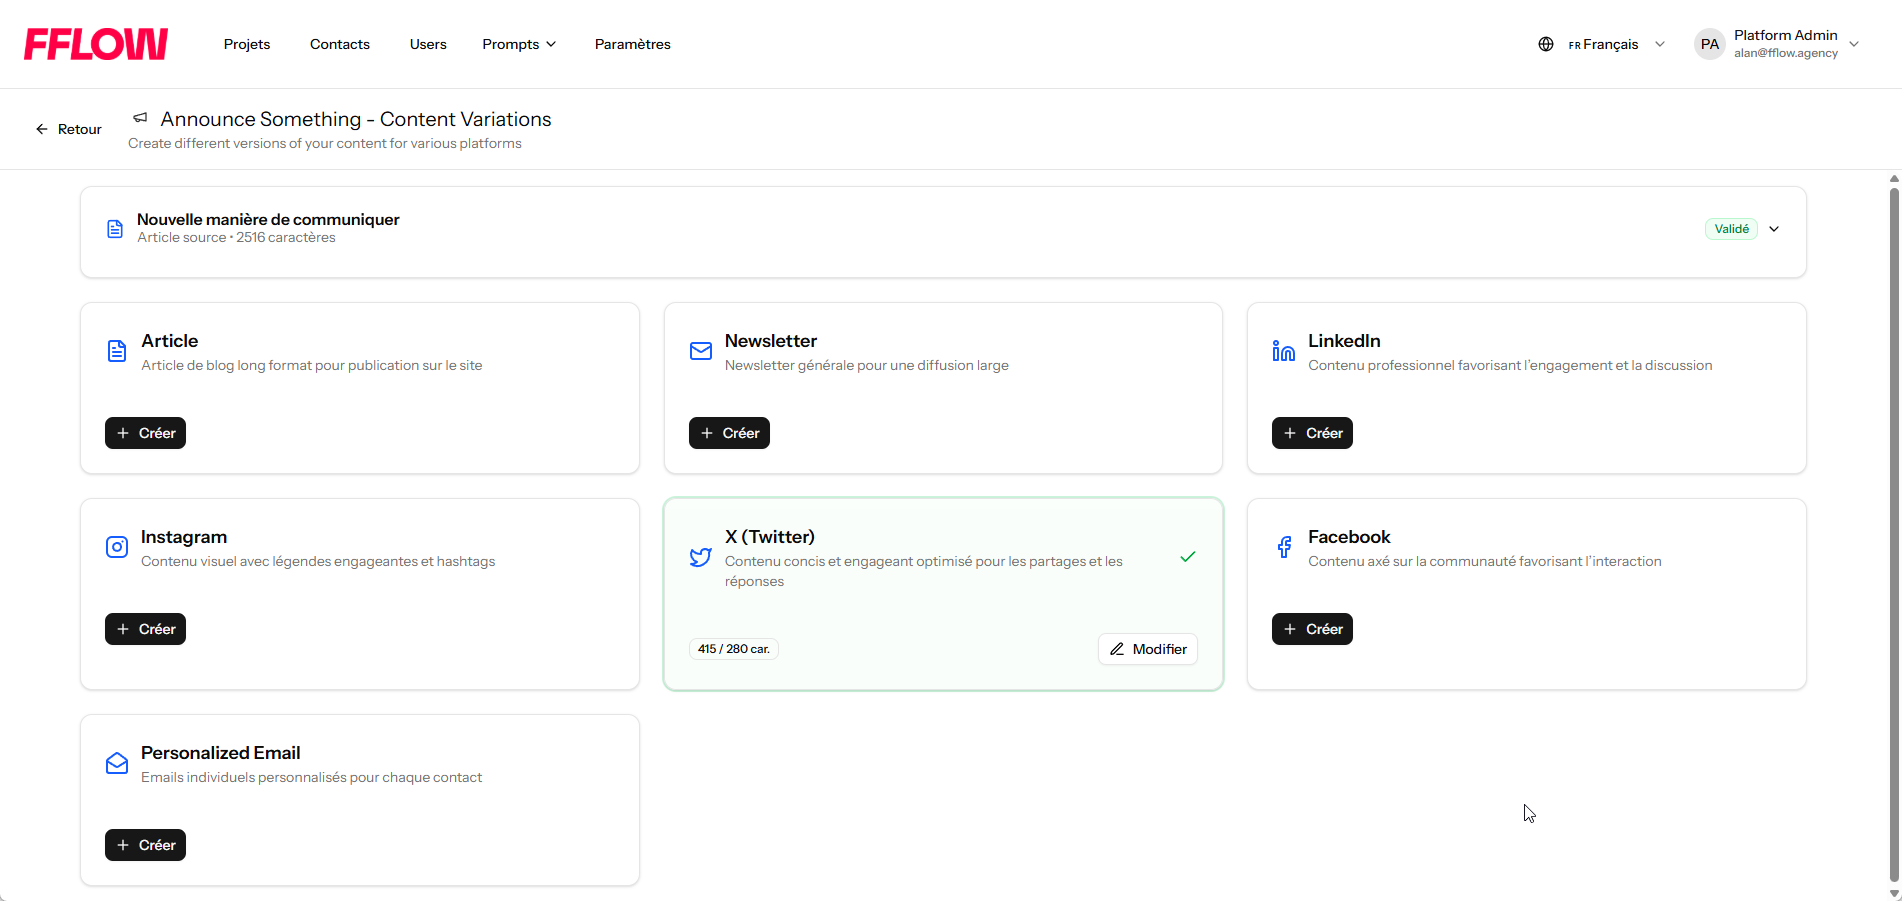Click the Personalized Email open-envelope icon
This screenshot has height=901, width=1902.
[117, 763]
